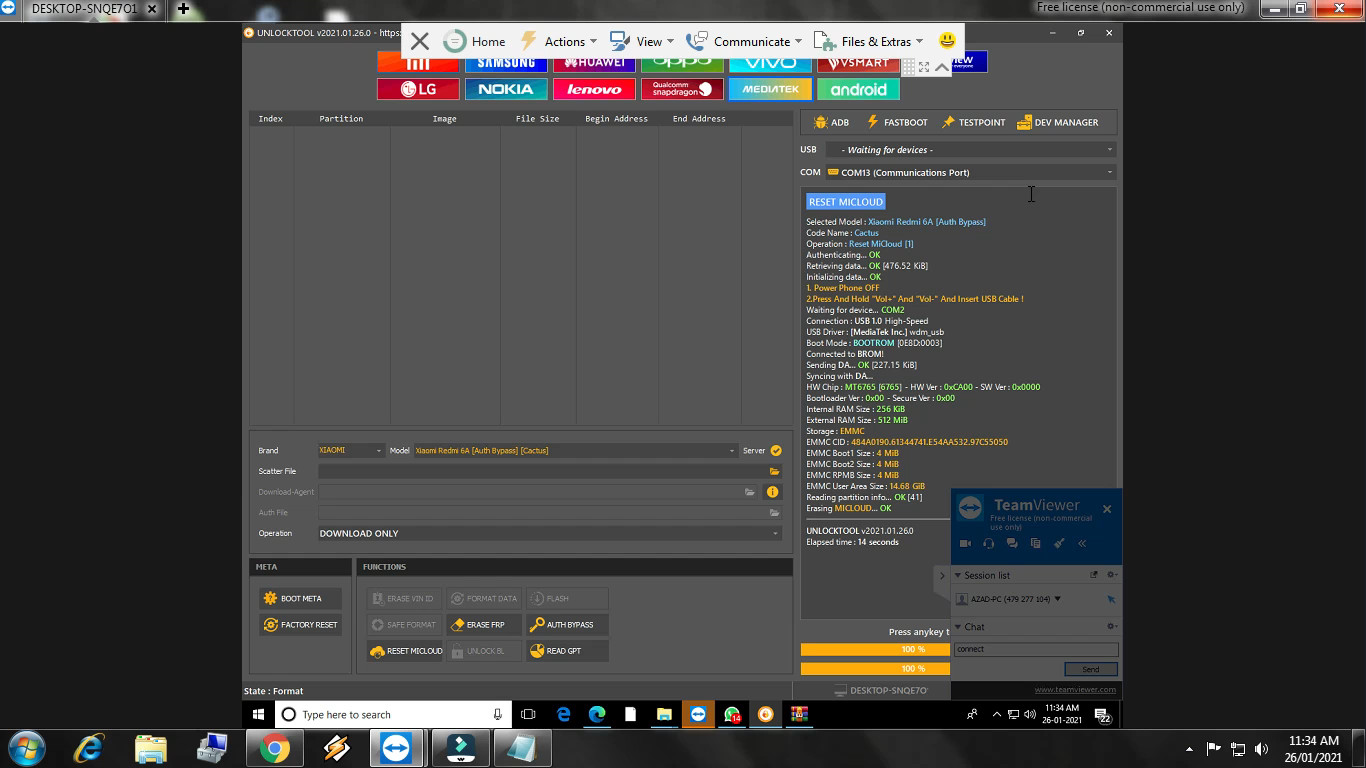This screenshot has height=768, width=1366.
Task: Click the Begin Address column header
Action: point(616,118)
